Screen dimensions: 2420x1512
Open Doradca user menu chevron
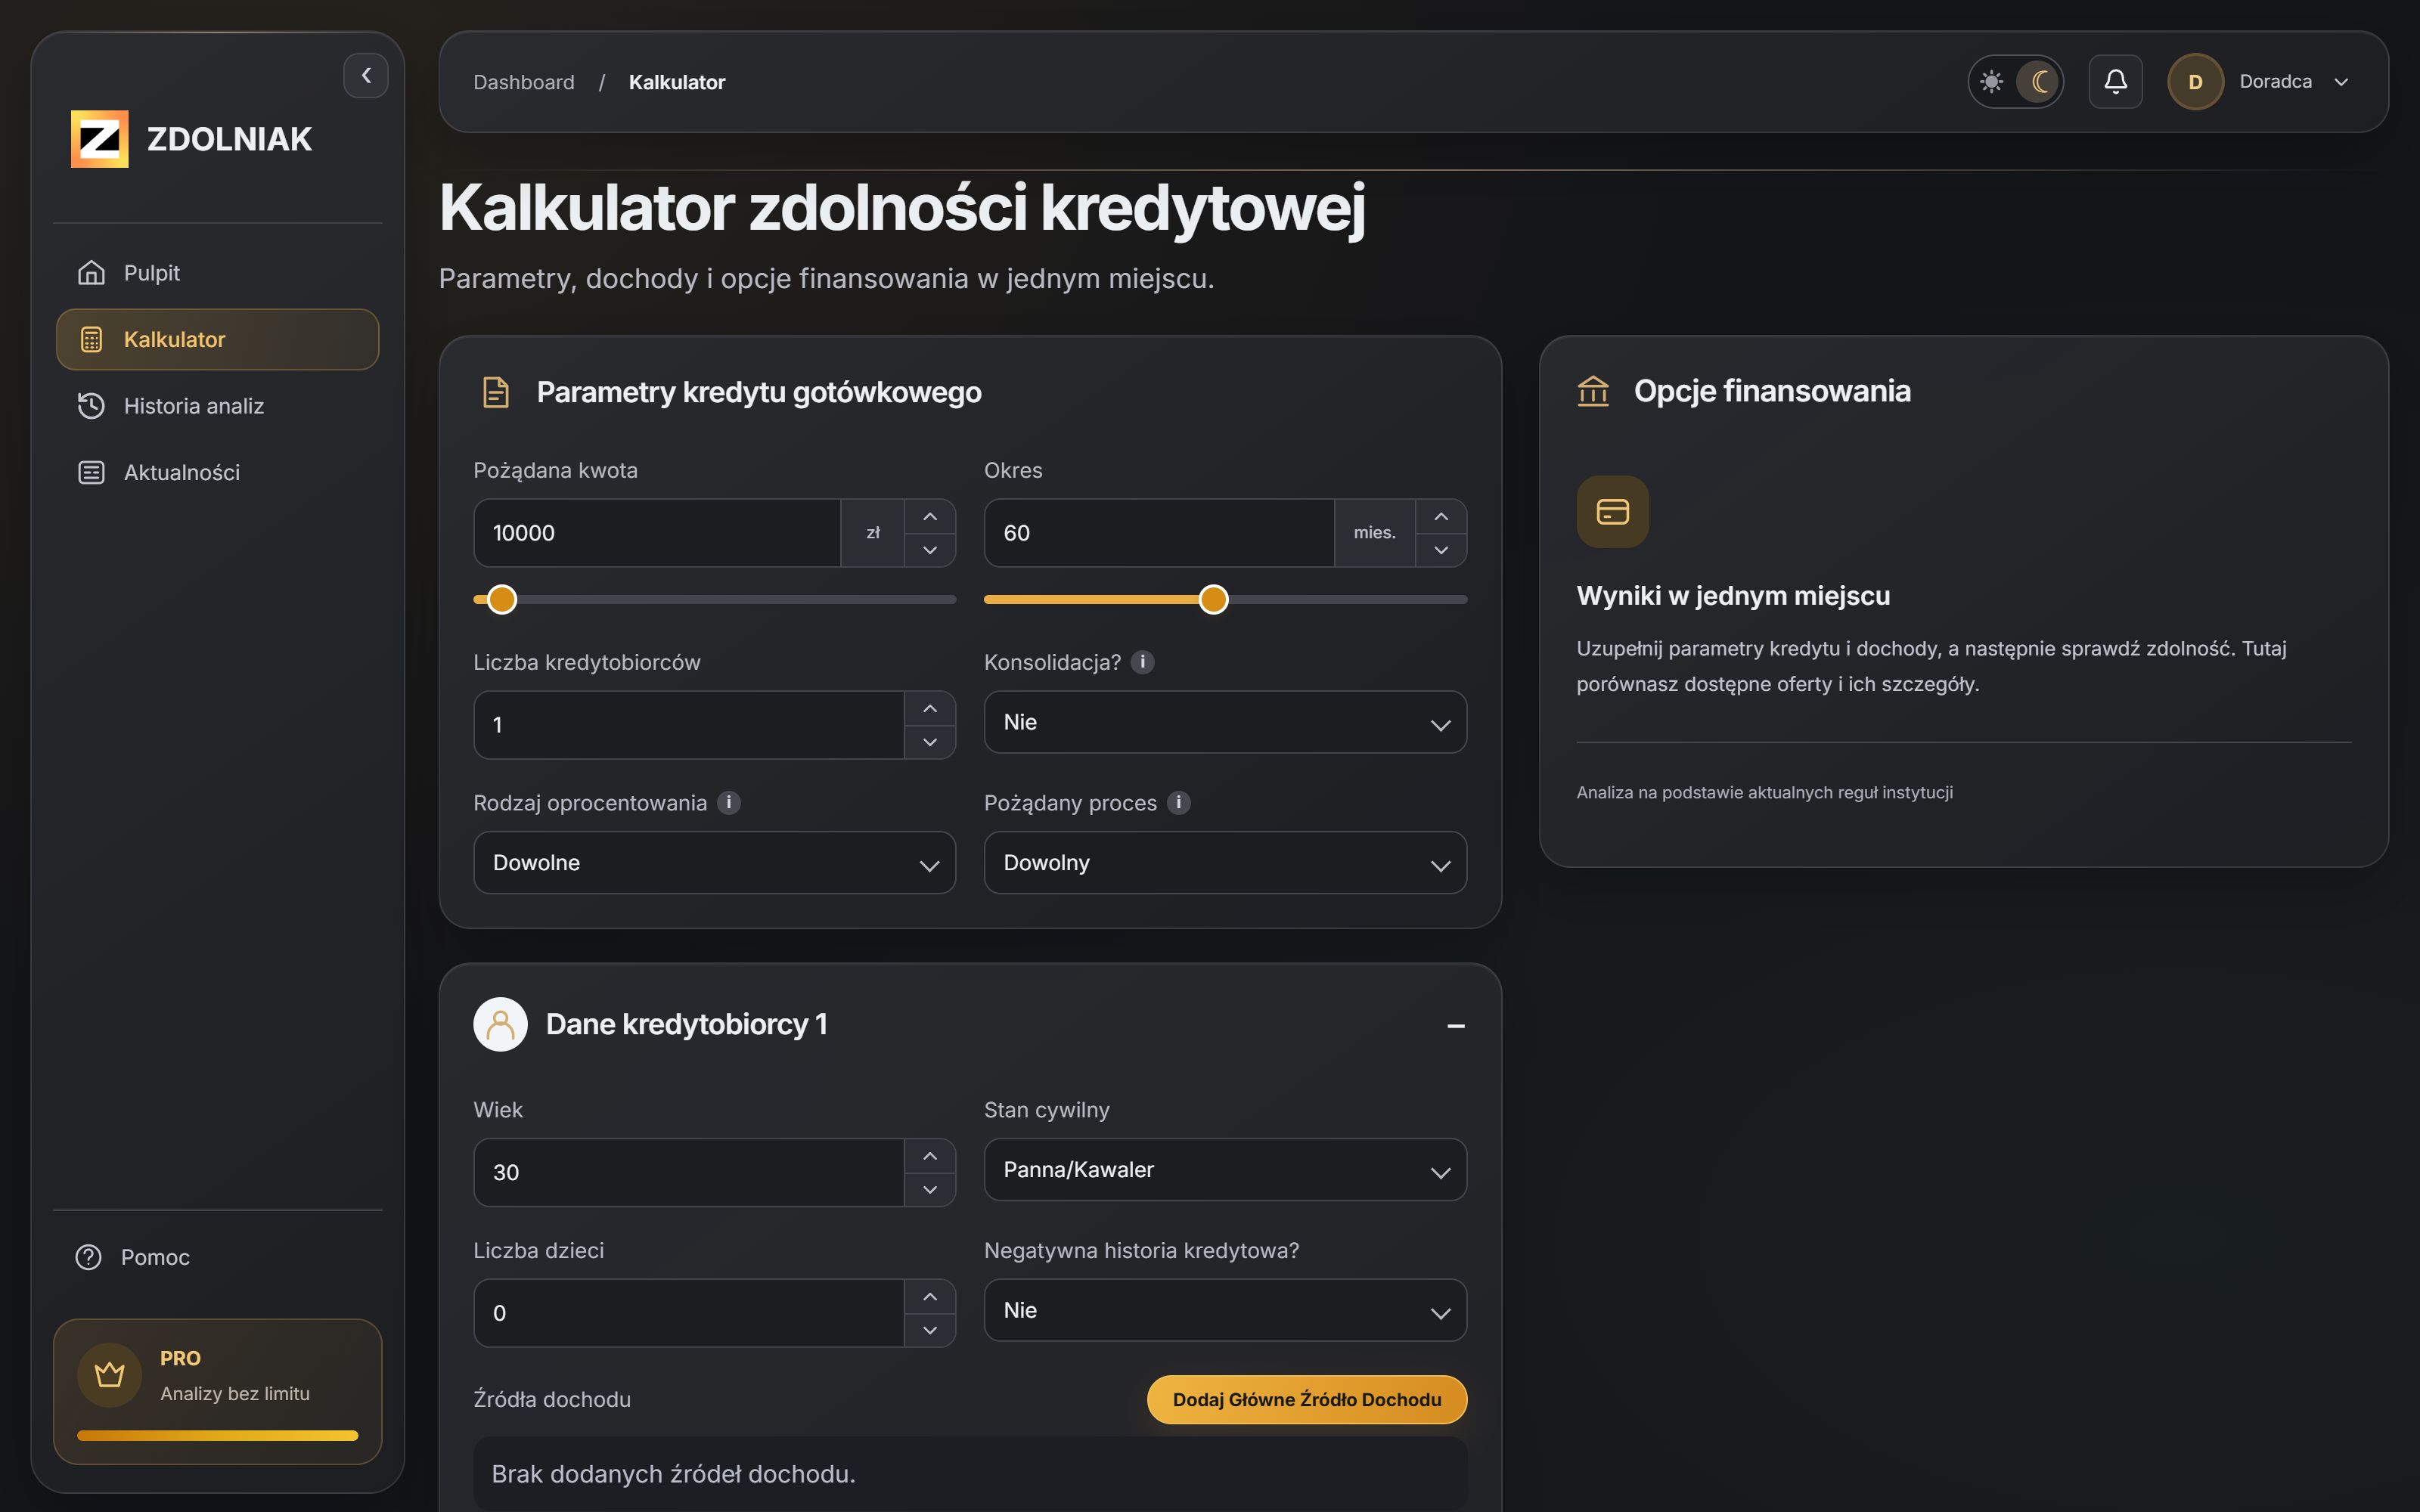(x=2341, y=82)
